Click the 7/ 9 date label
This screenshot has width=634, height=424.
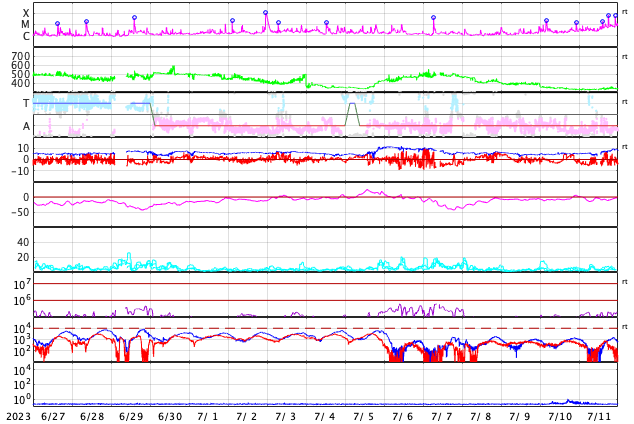pos(520,417)
